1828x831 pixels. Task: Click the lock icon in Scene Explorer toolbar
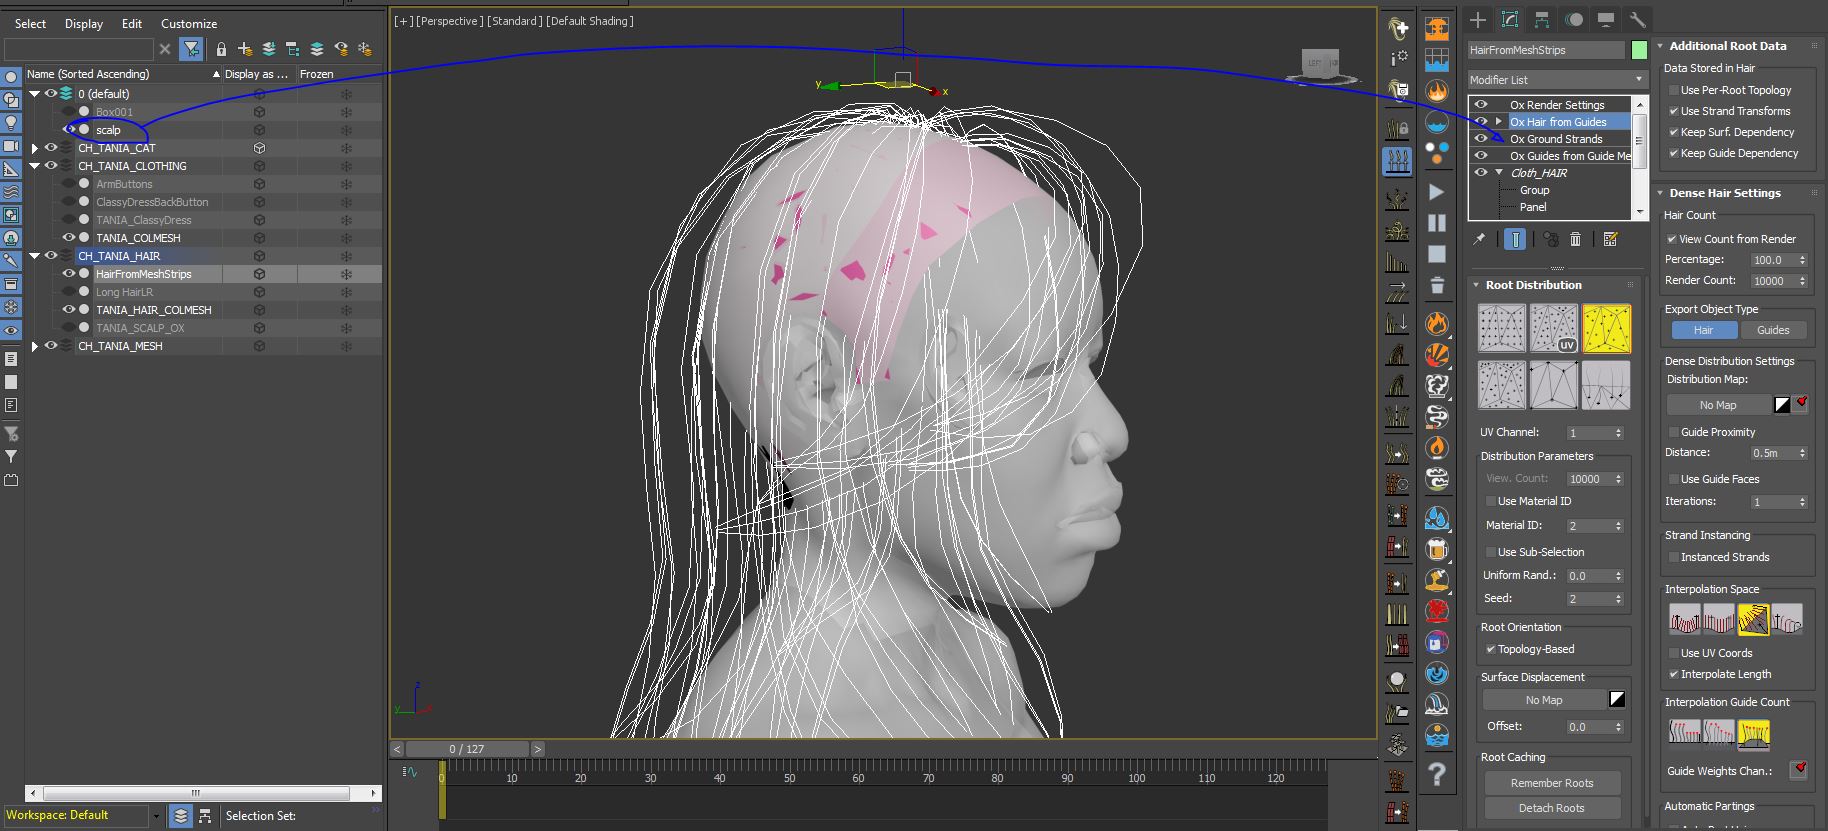221,49
